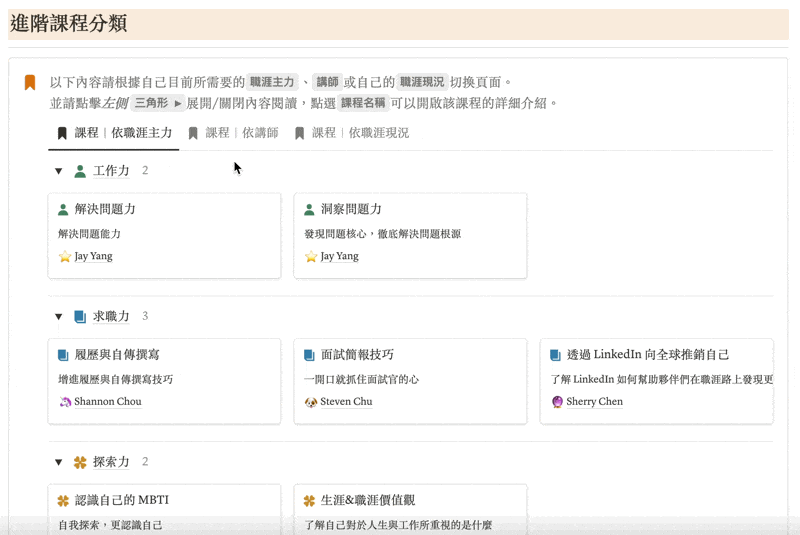Image resolution: width=800 pixels, height=535 pixels.
Task: Collapse the 工作力 group triangle
Action: (59, 171)
